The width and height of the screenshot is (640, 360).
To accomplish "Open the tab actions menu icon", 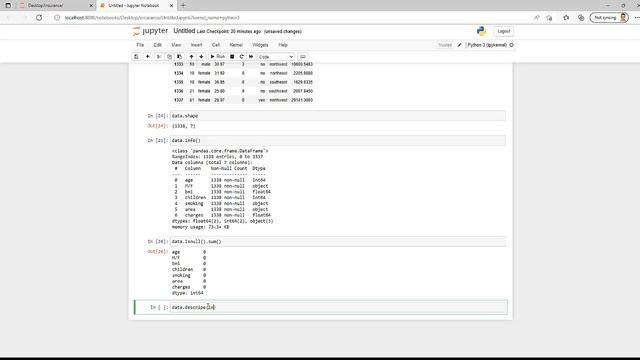I will click(8, 6).
